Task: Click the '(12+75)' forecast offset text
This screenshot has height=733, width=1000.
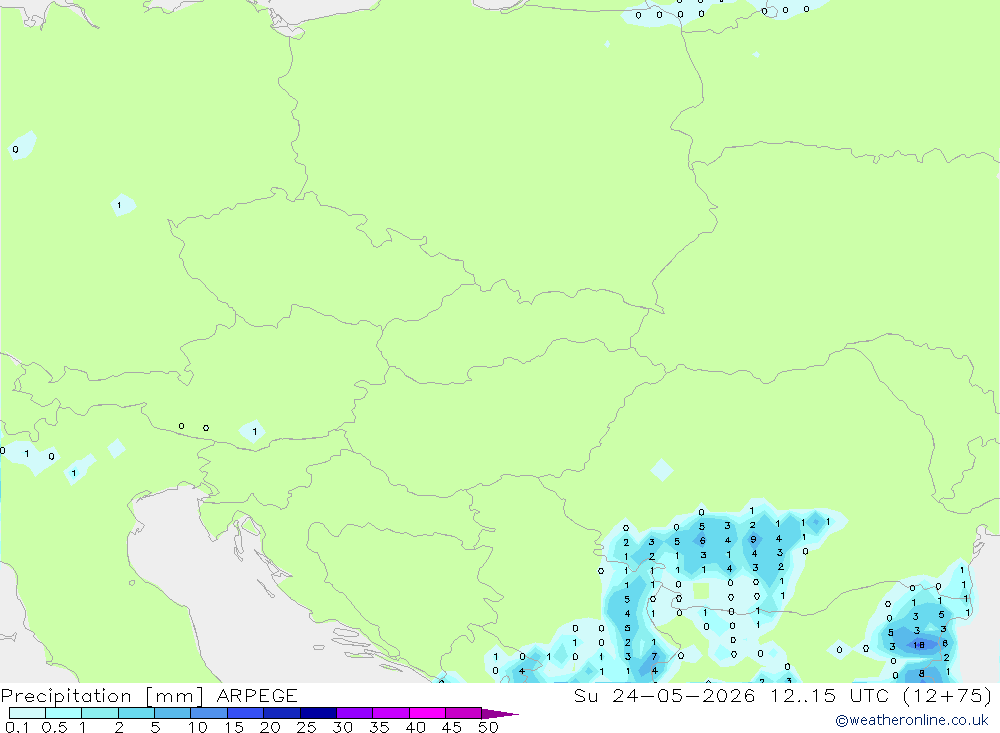Action: coord(948,696)
